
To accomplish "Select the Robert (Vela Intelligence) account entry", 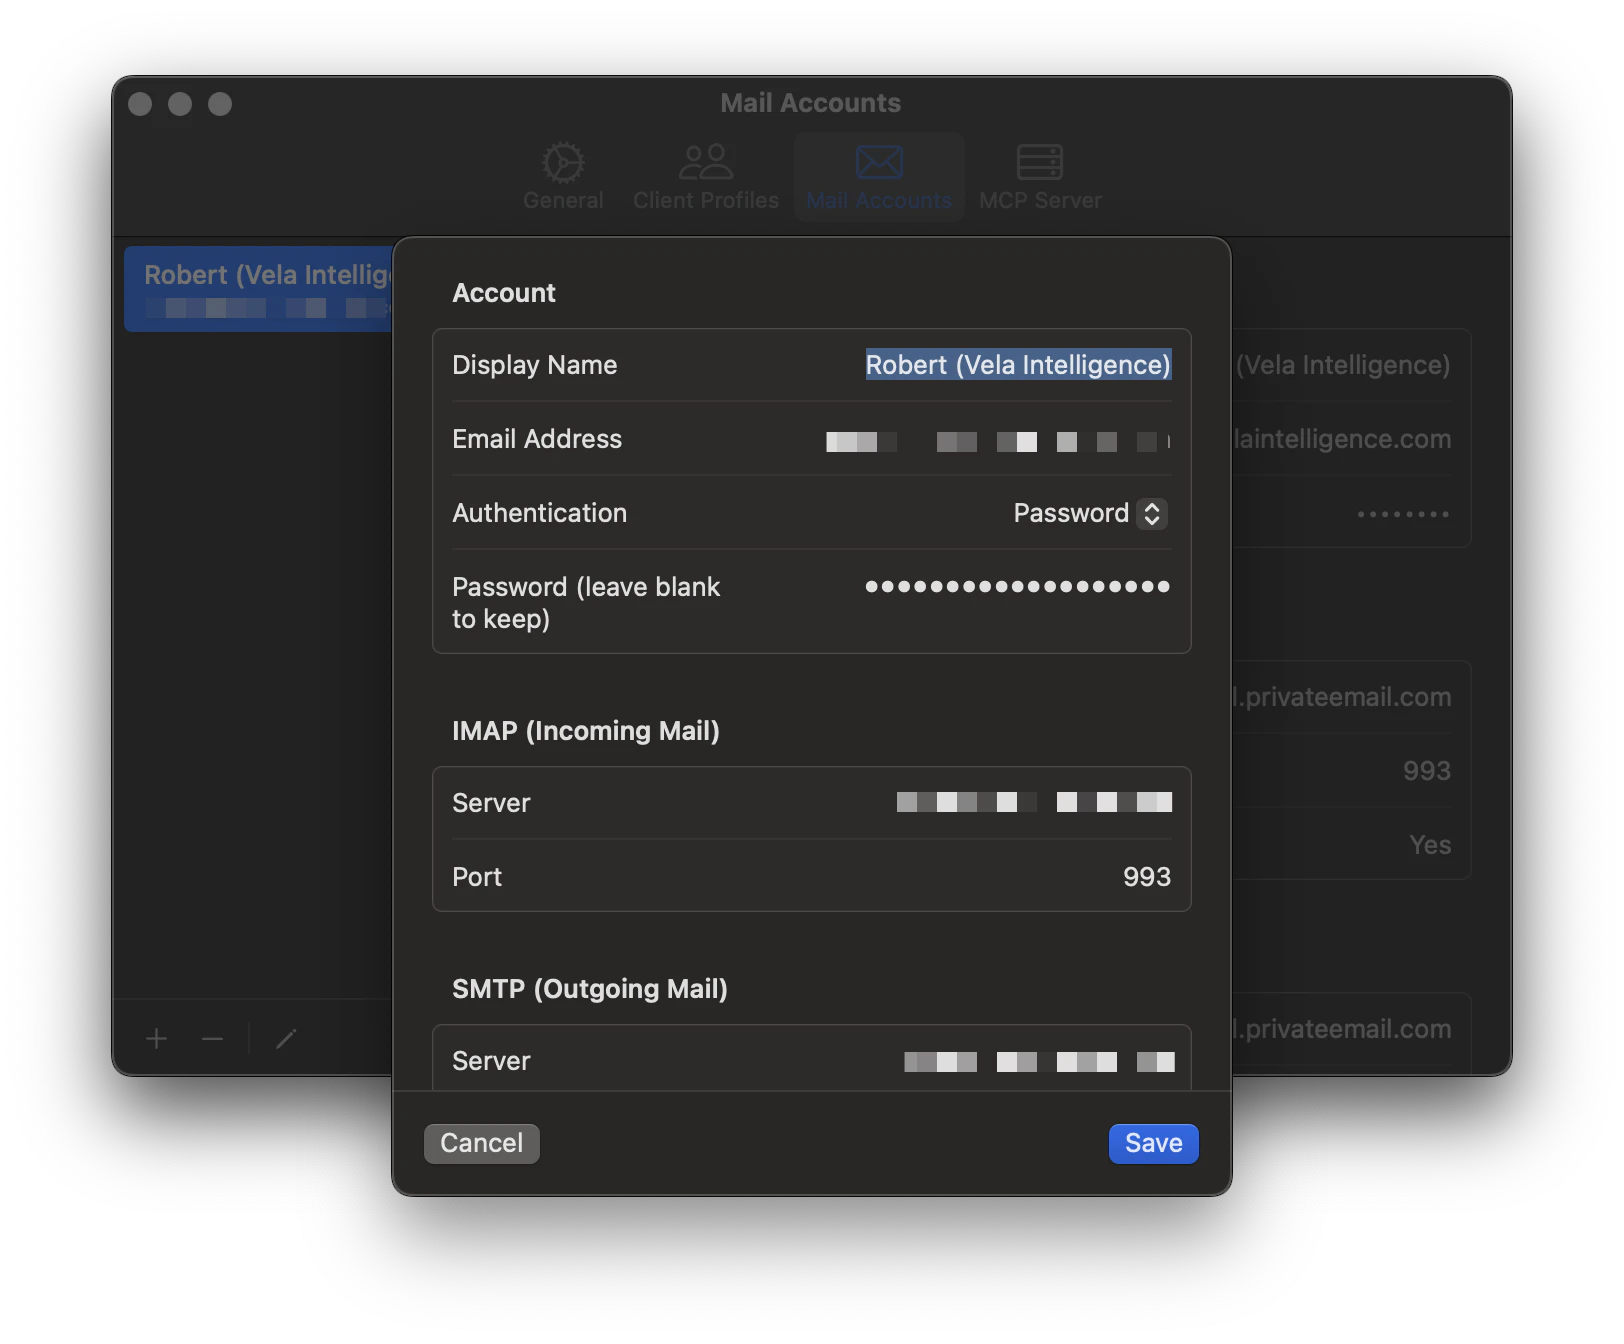I will pyautogui.click(x=258, y=288).
